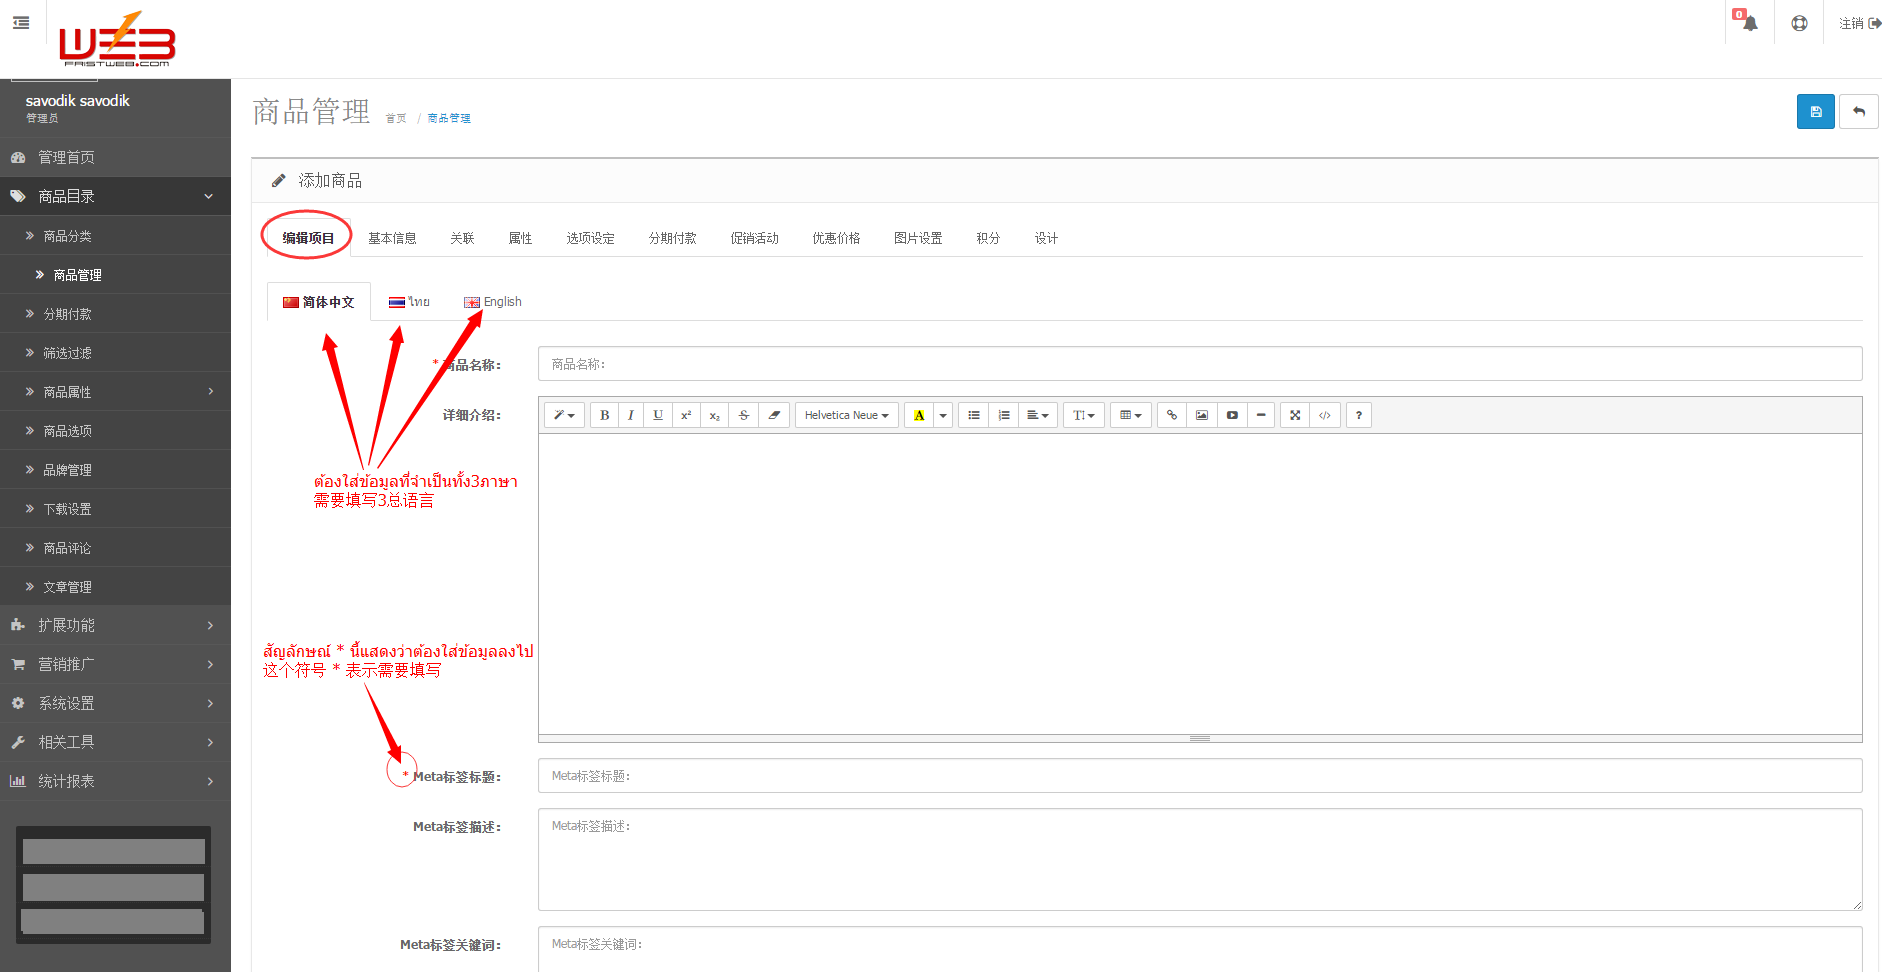Image resolution: width=1882 pixels, height=972 pixels.
Task: Click the insert picture icon
Action: (1202, 415)
